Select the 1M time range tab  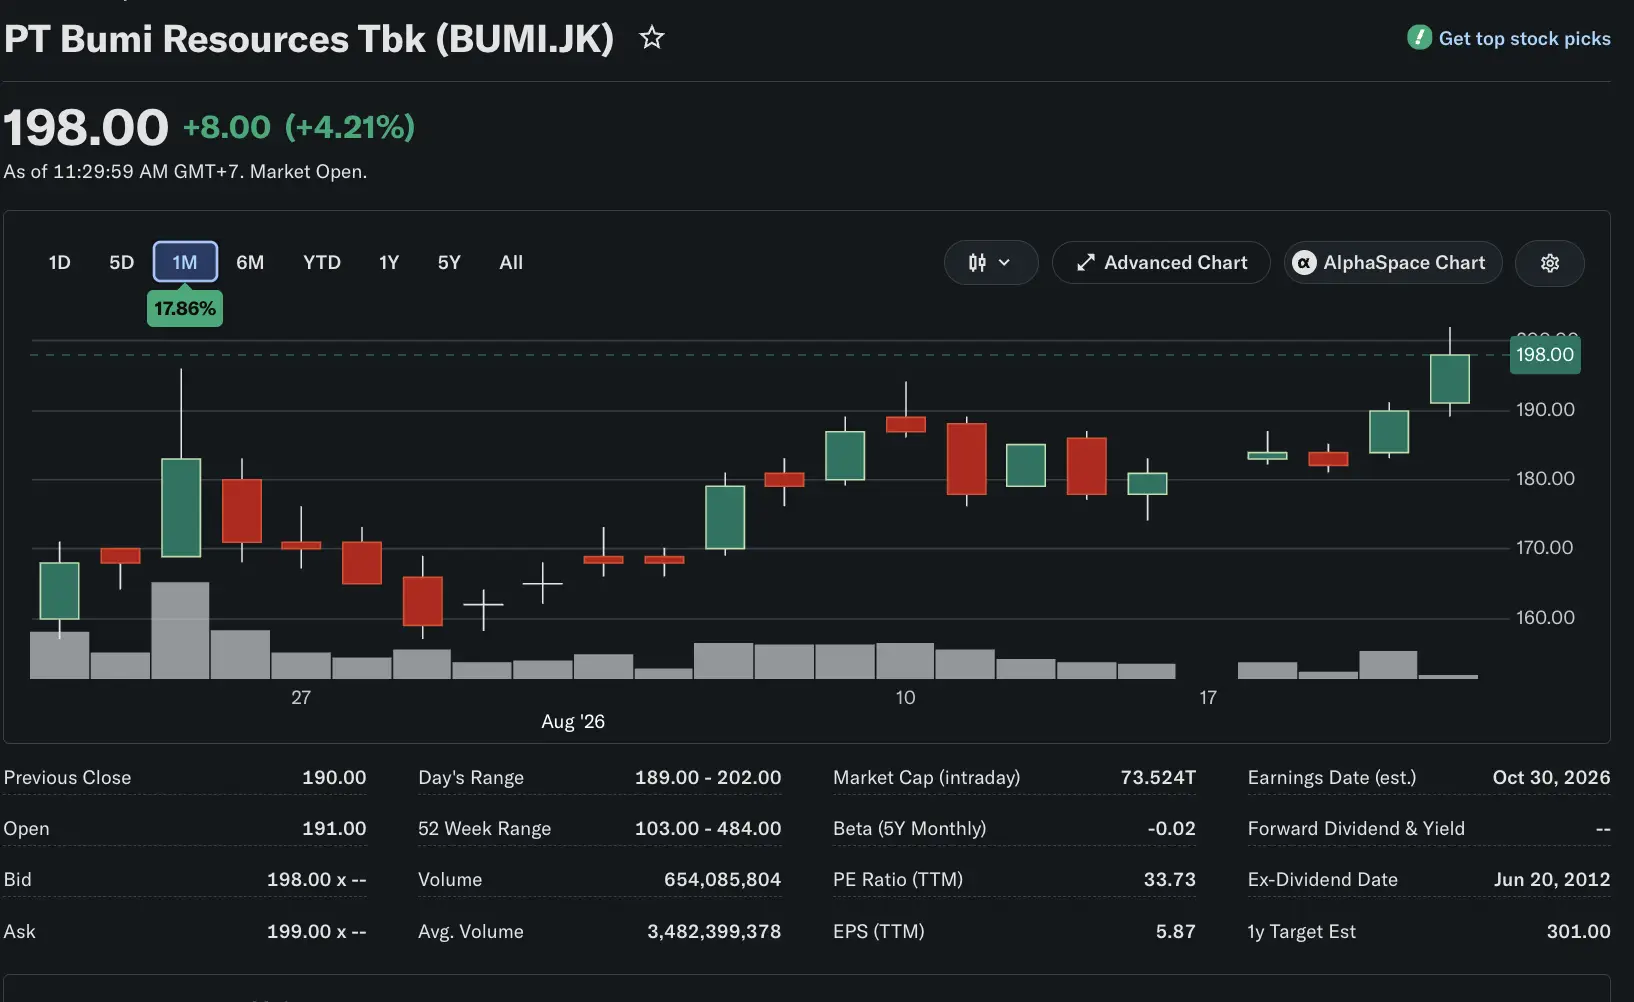(x=185, y=262)
